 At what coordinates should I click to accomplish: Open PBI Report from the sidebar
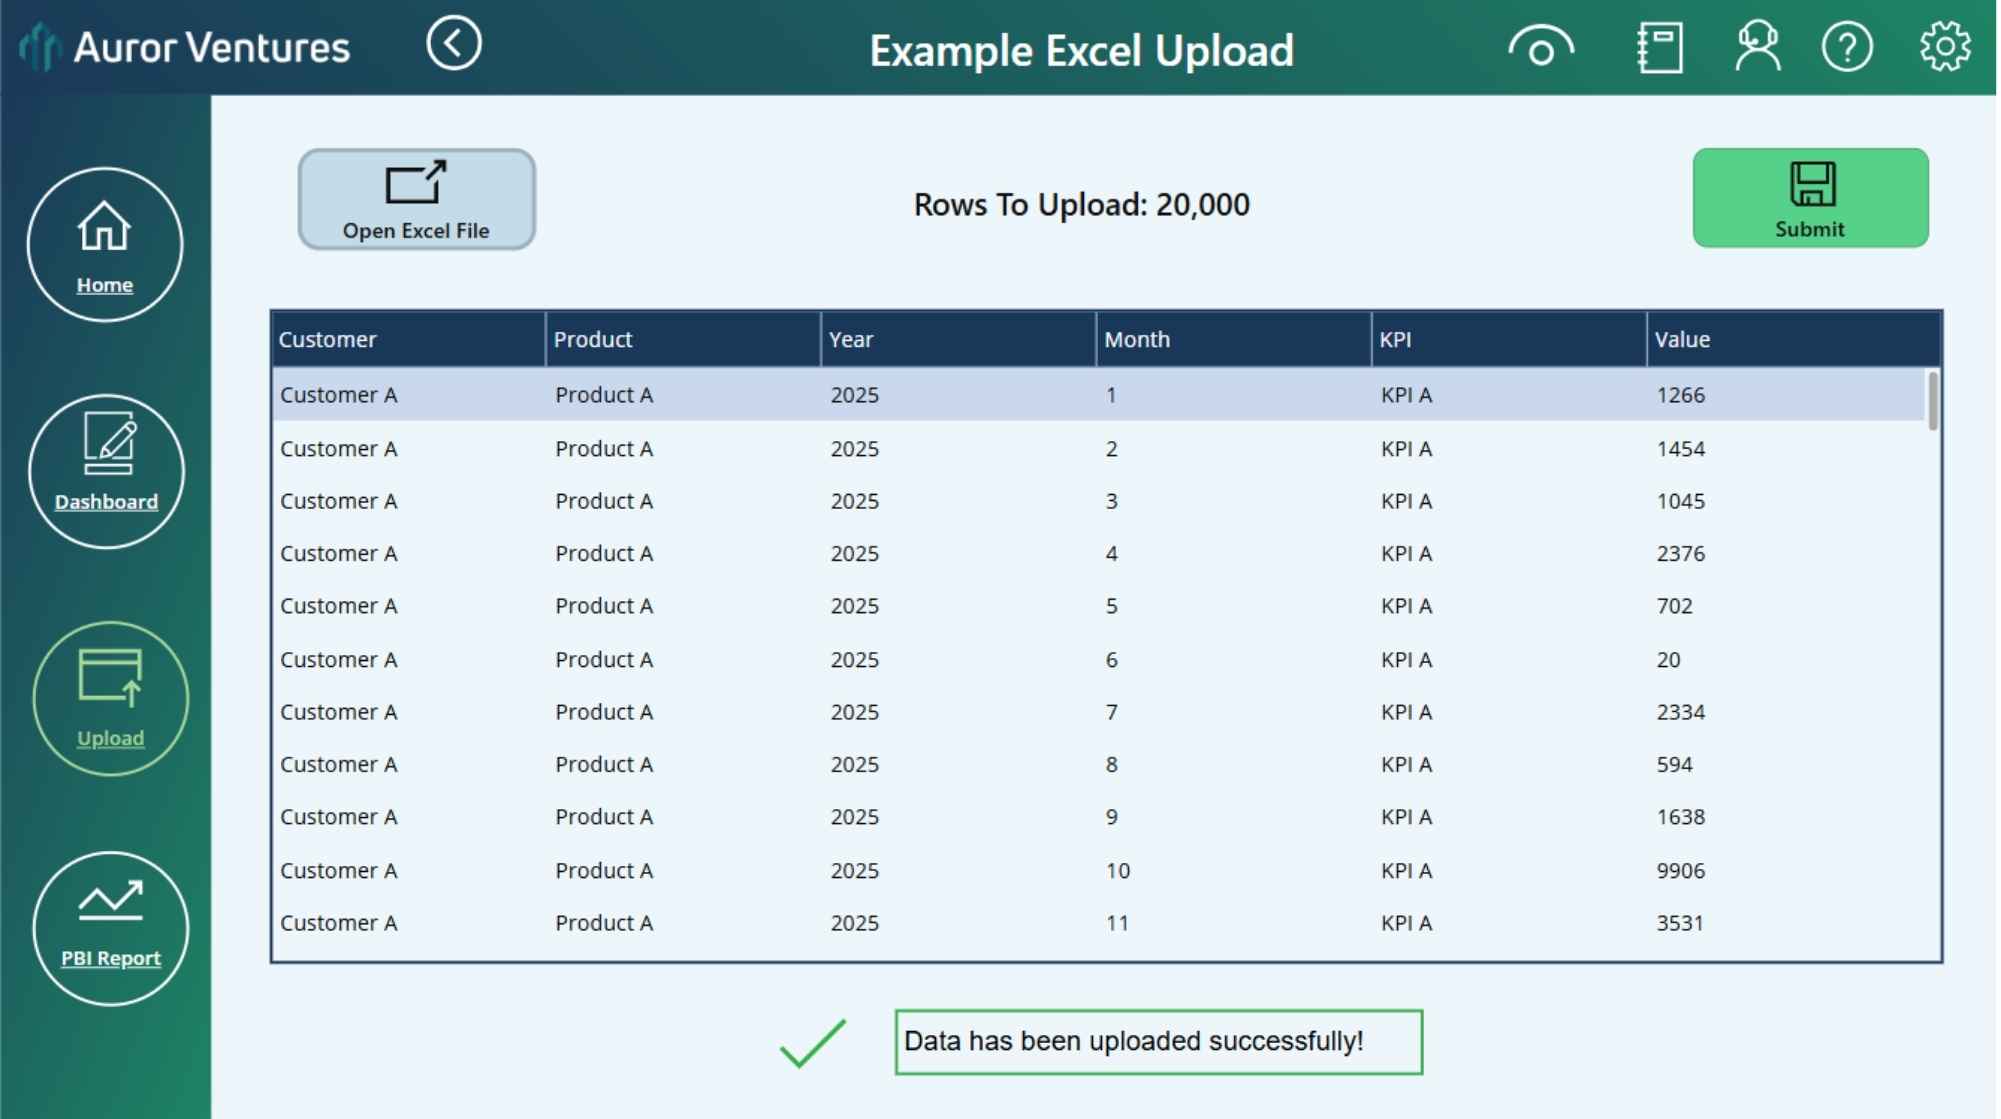(110, 928)
